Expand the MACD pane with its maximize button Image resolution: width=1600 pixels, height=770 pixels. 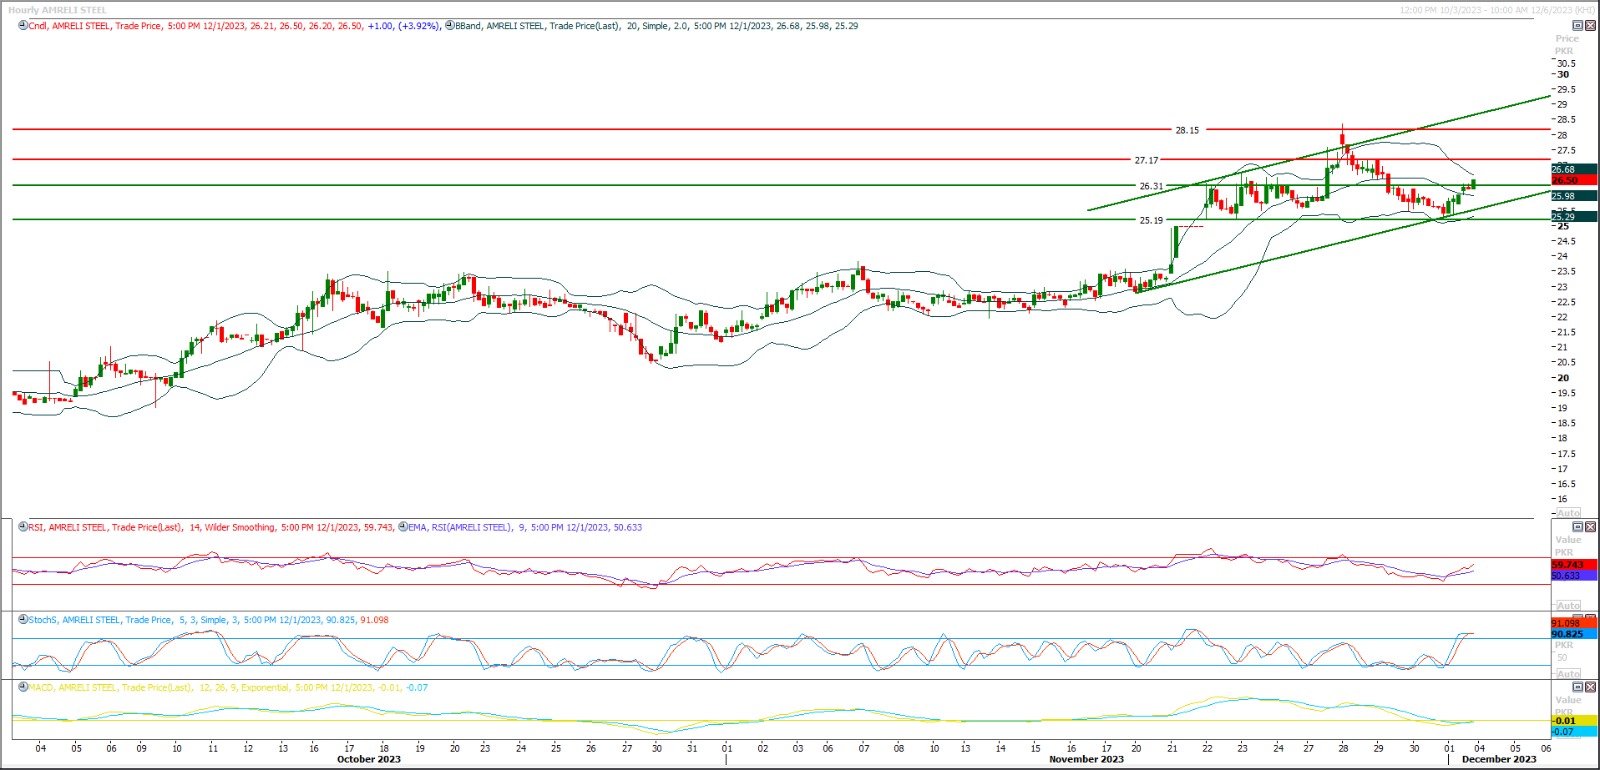pos(1578,688)
